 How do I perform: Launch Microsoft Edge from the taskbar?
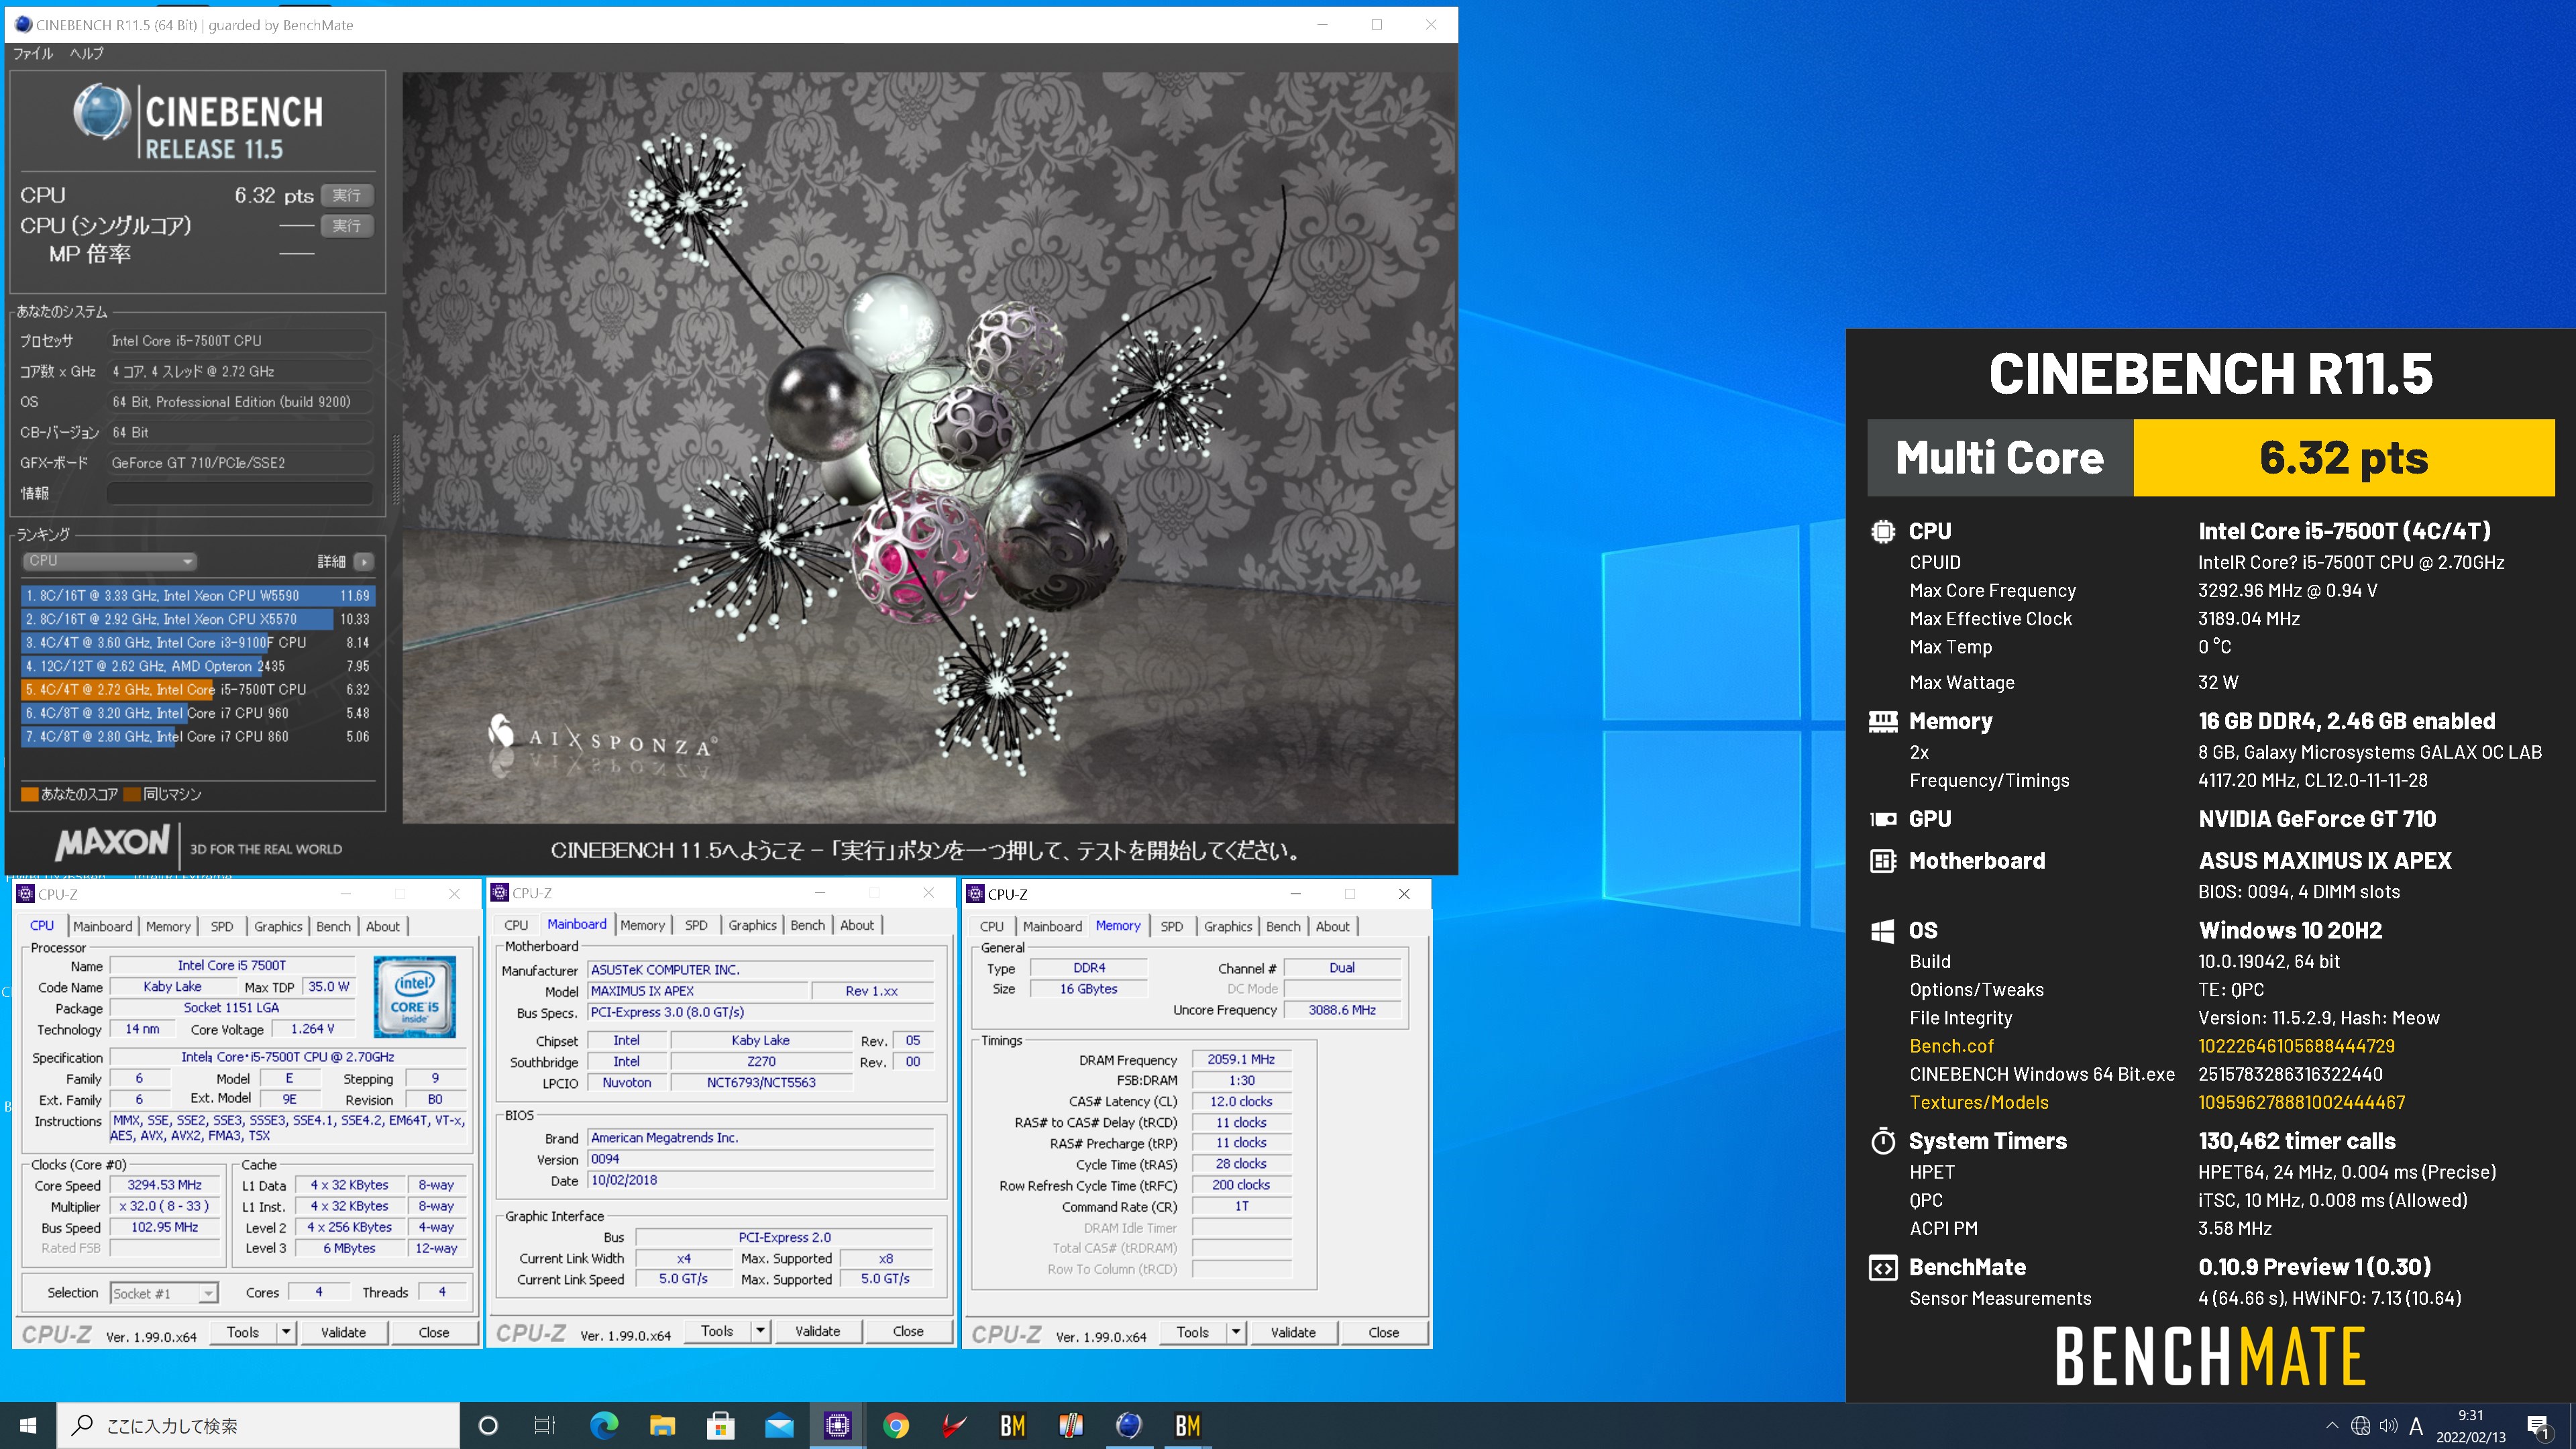pyautogui.click(x=604, y=1425)
